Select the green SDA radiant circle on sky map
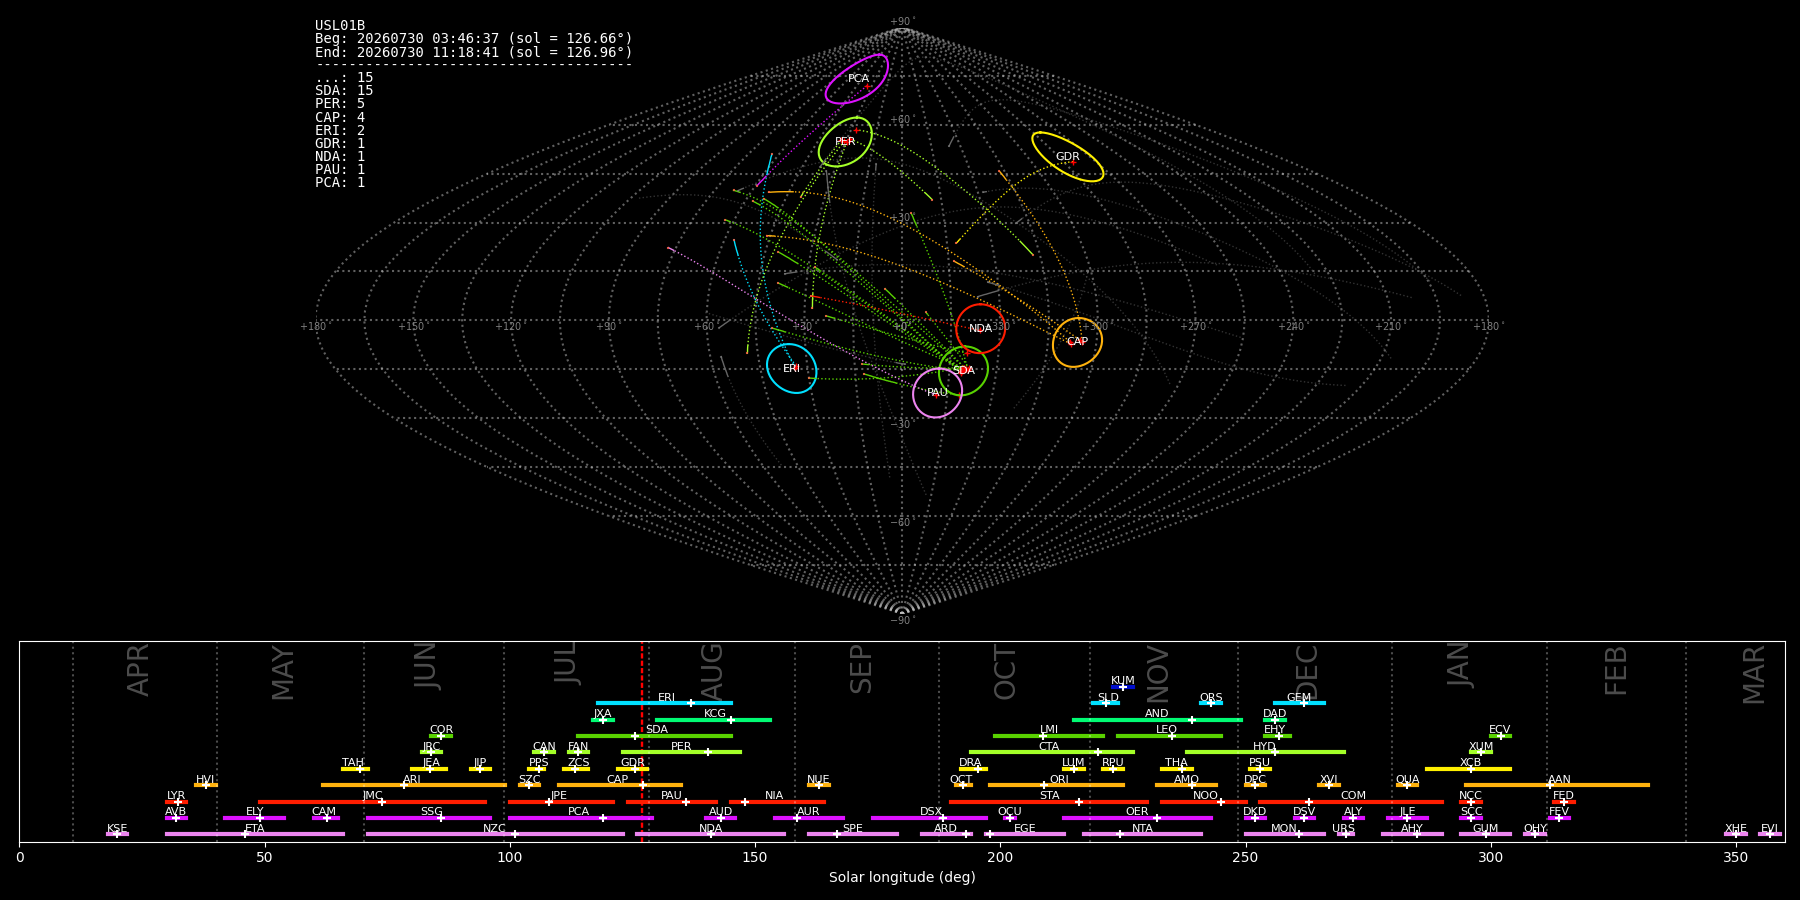This screenshot has height=900, width=1800. pos(964,371)
